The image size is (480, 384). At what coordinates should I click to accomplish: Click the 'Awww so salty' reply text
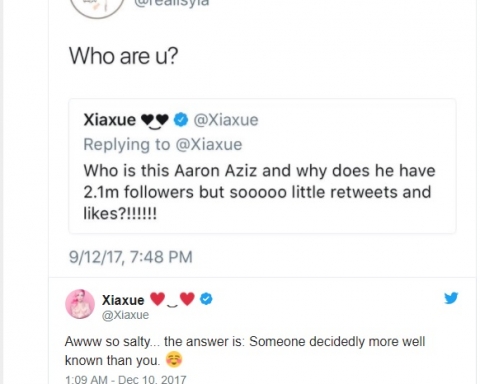(245, 351)
